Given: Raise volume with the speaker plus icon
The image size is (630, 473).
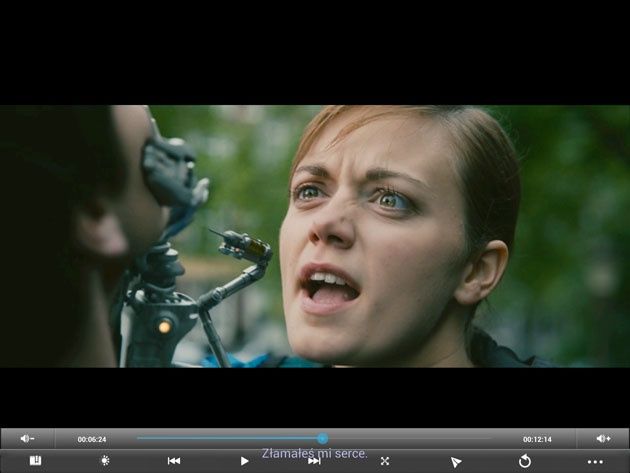Looking at the screenshot, I should [603, 438].
